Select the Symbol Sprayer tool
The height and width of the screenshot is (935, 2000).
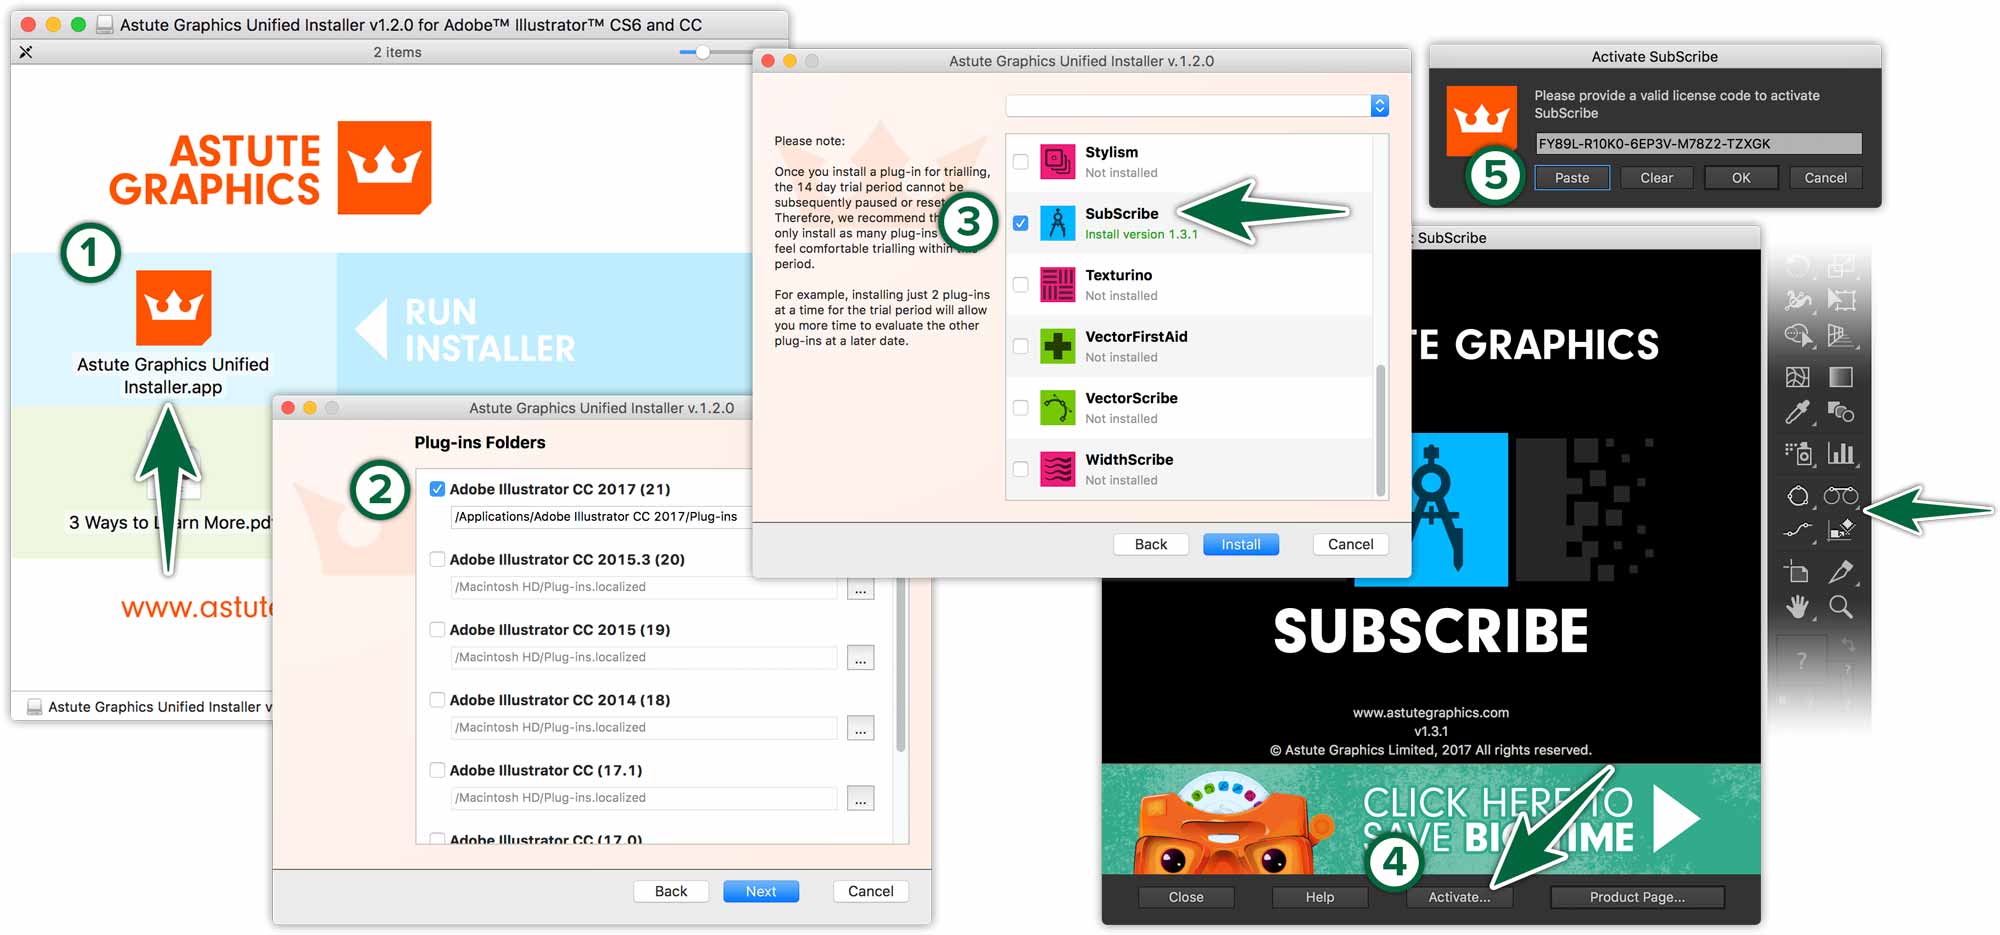tap(1798, 454)
